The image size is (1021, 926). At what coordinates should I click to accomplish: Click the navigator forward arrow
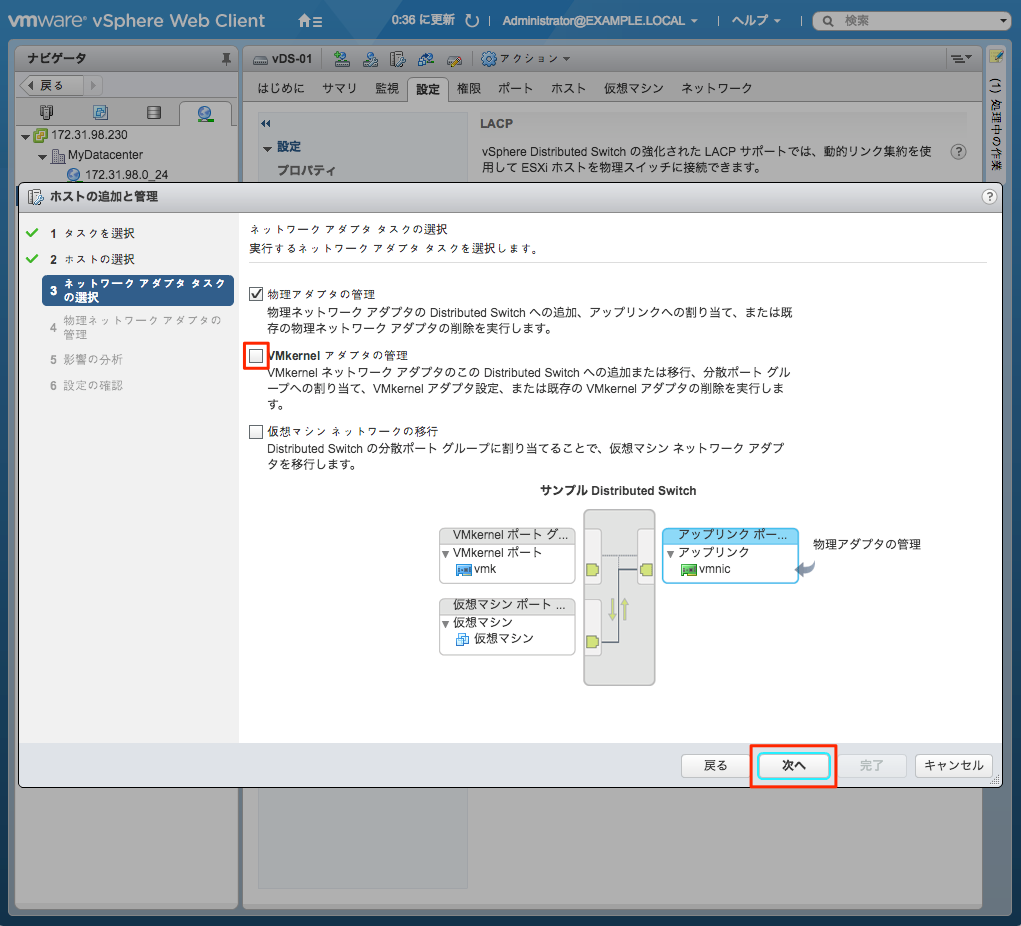click(93, 85)
